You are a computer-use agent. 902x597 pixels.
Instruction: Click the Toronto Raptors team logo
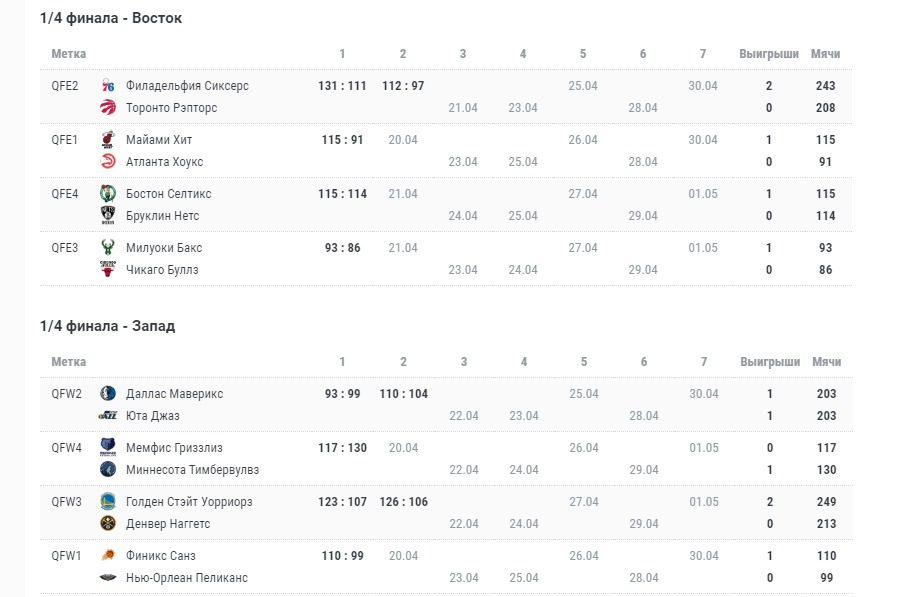point(108,108)
